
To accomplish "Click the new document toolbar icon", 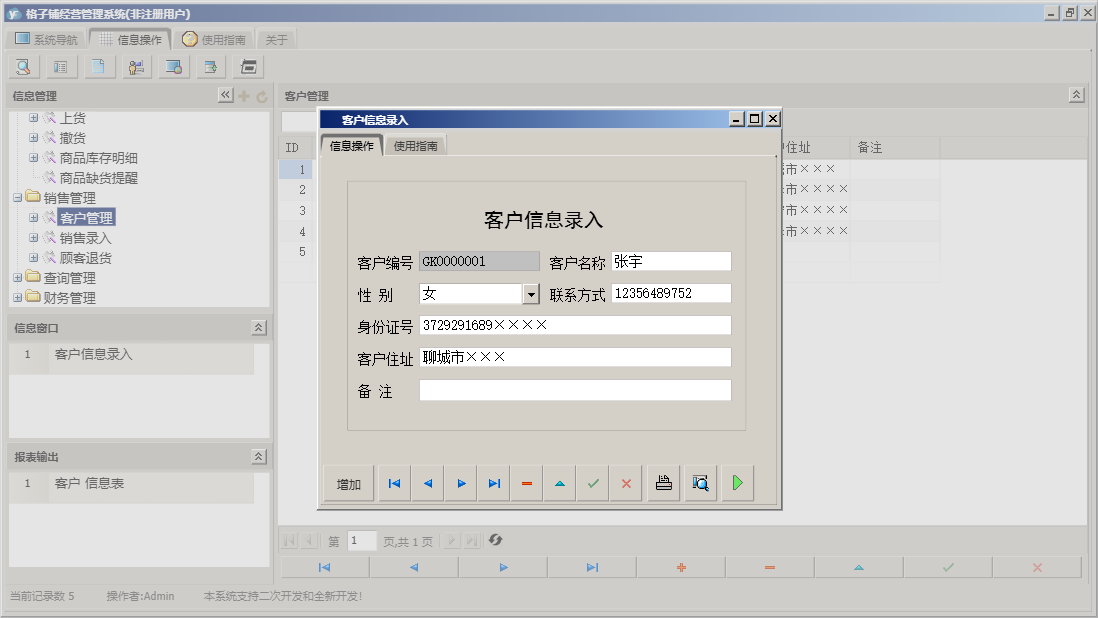I will click(98, 66).
